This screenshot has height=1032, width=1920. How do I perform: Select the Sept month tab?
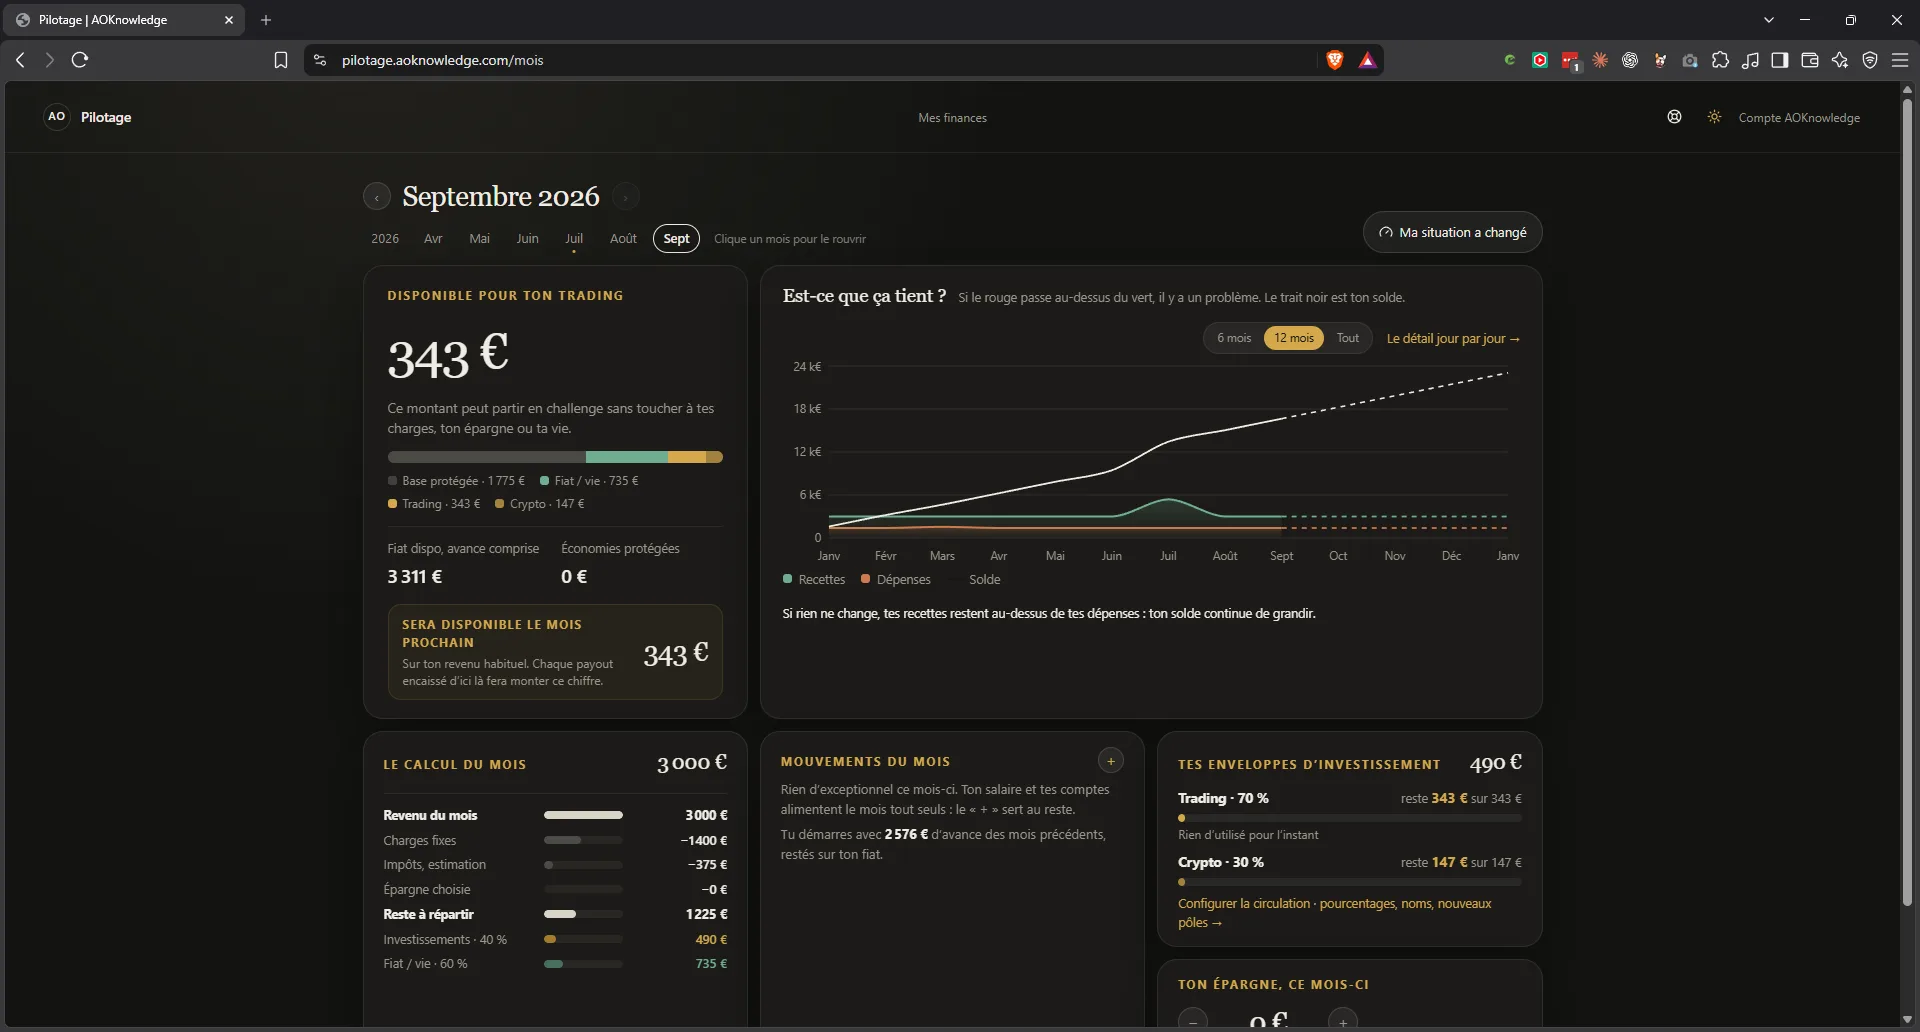tap(676, 239)
